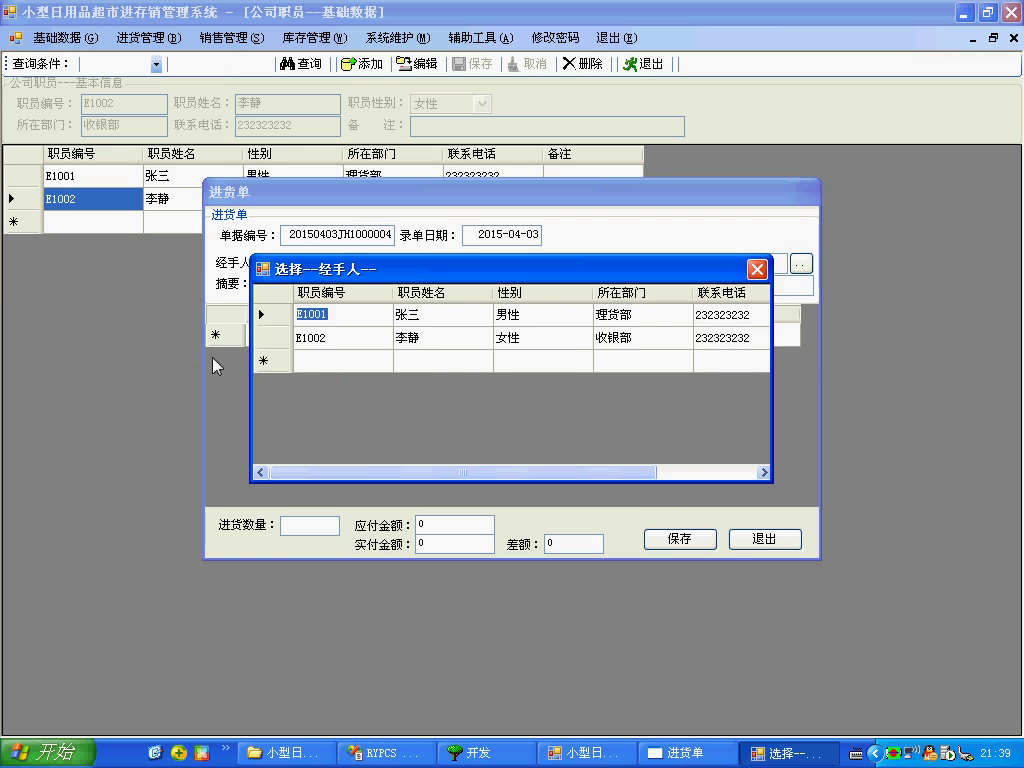Image resolution: width=1024 pixels, height=768 pixels.
Task: Click the 职员姓名 column header in dialog
Action: pyautogui.click(x=443, y=293)
